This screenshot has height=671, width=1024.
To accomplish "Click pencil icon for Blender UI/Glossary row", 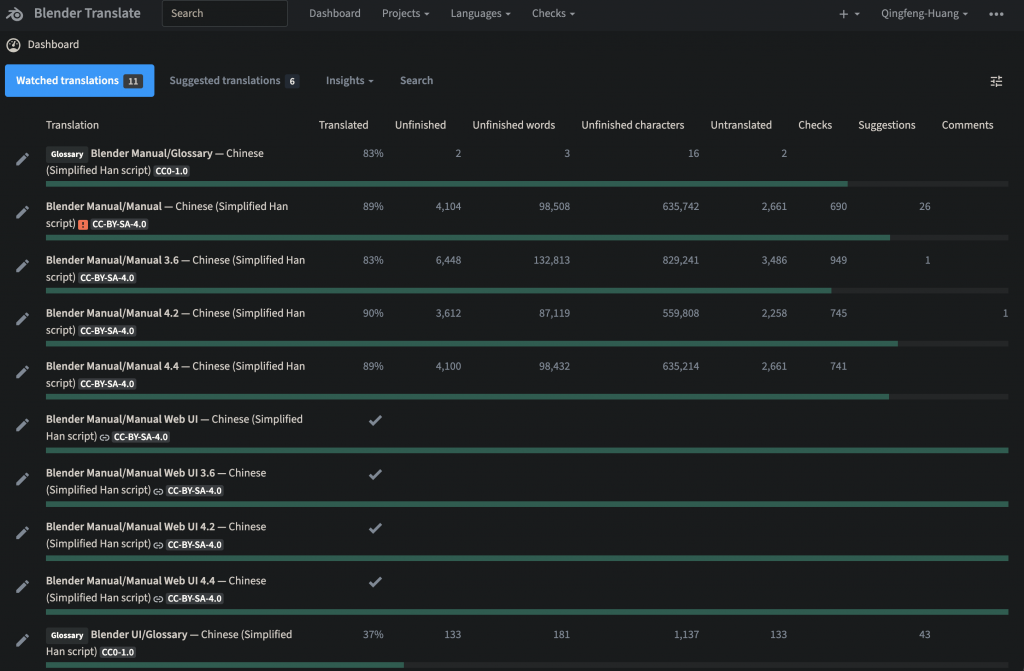I will point(22,640).
